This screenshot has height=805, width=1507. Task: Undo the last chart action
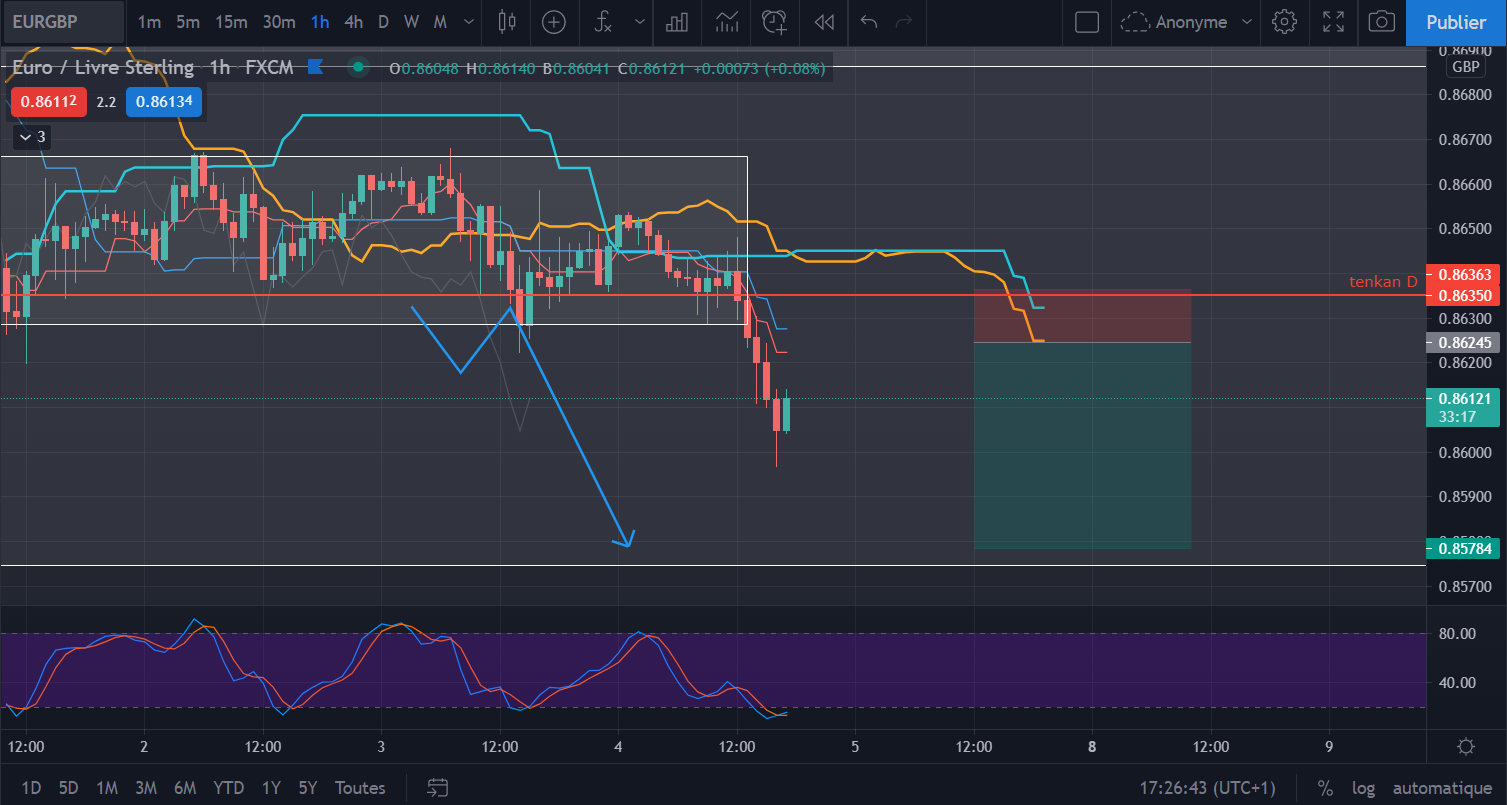pyautogui.click(x=869, y=22)
